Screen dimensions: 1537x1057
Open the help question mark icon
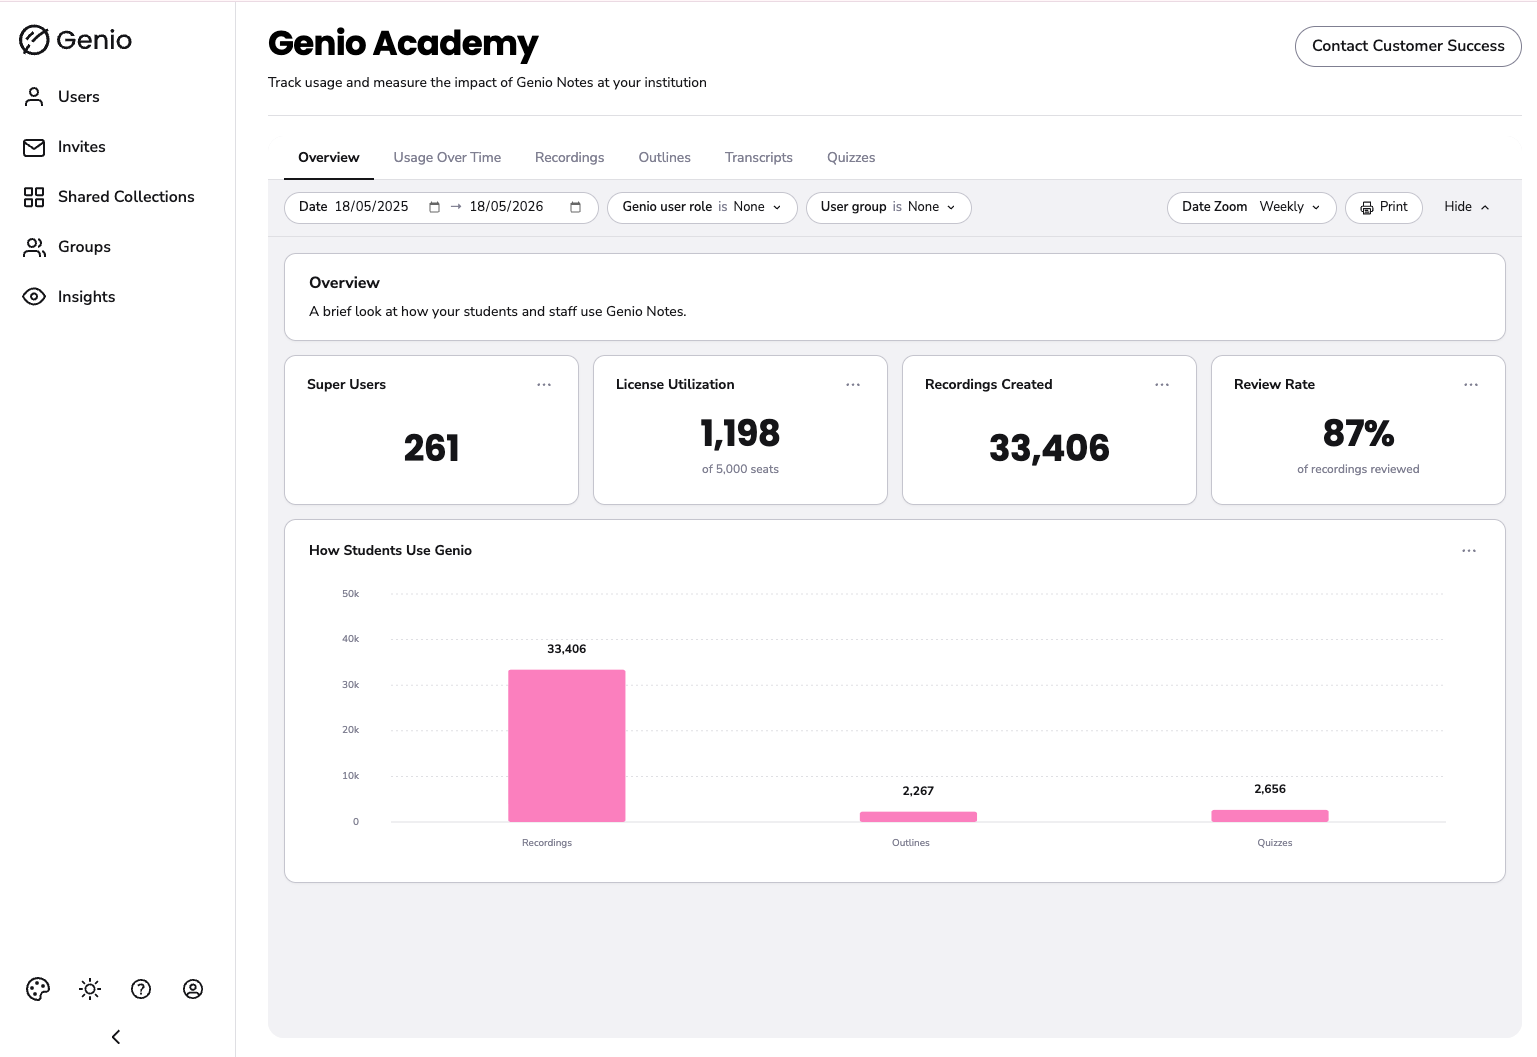click(x=141, y=989)
